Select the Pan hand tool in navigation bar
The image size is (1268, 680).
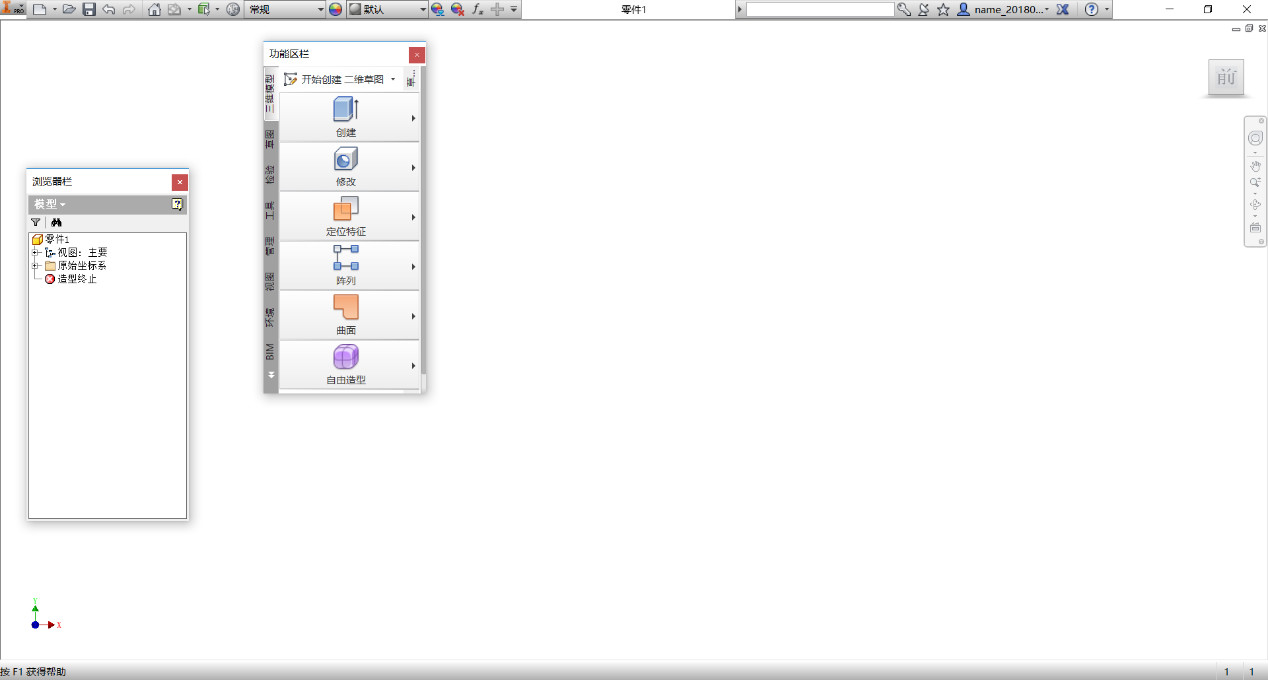(x=1255, y=166)
